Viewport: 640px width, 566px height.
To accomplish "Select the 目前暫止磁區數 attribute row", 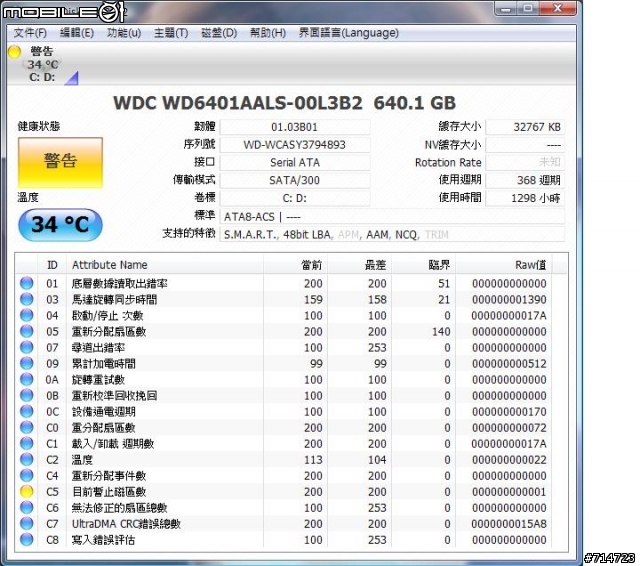I will pyautogui.click(x=286, y=492).
